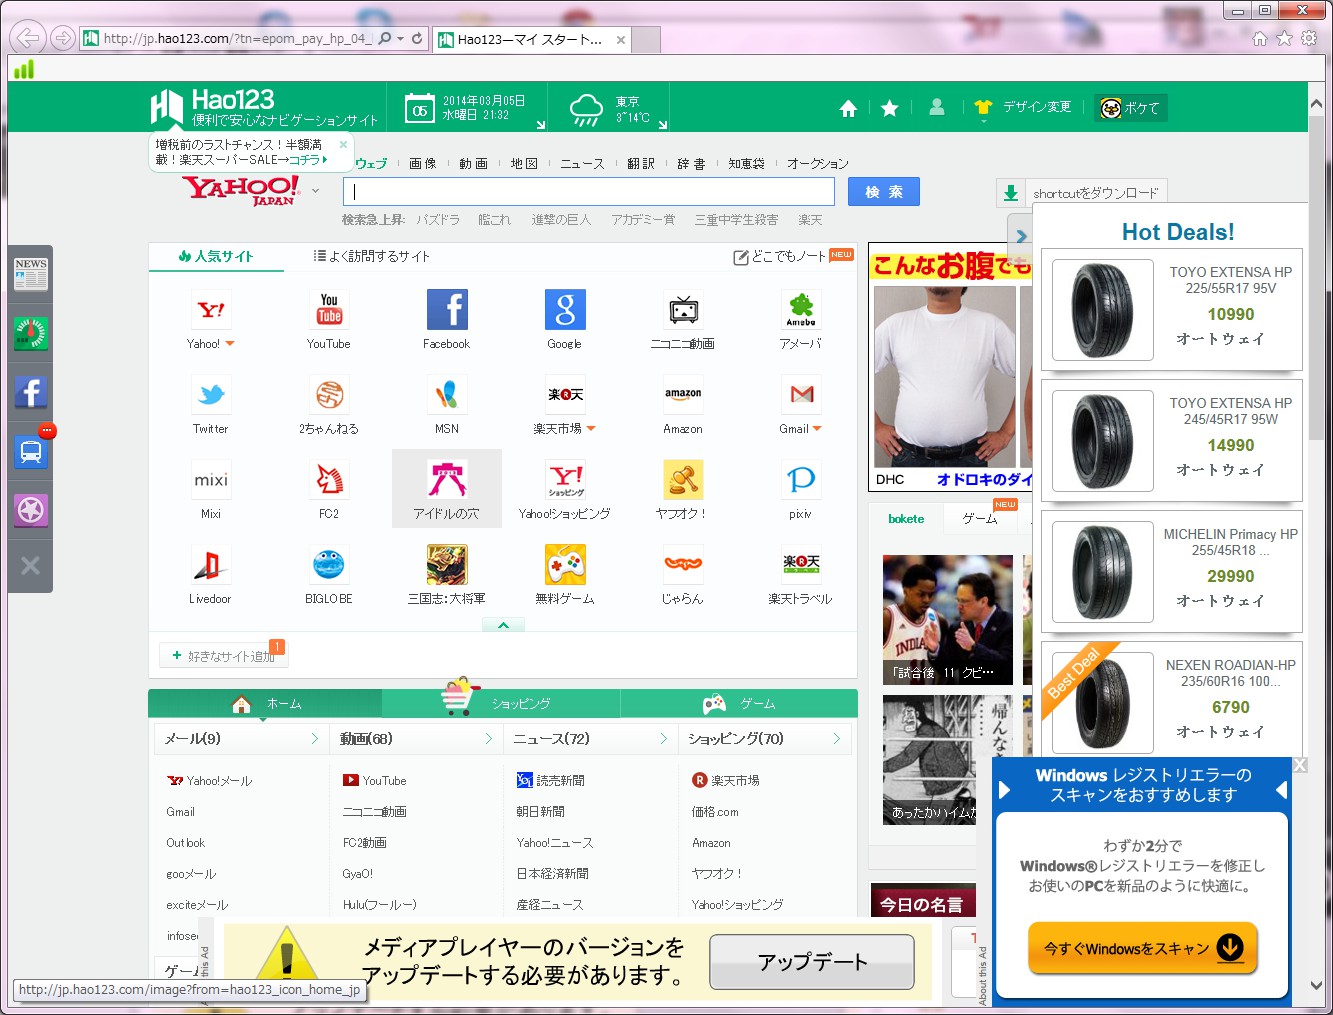Select the ニュース search category
The image size is (1333, 1015).
[582, 164]
